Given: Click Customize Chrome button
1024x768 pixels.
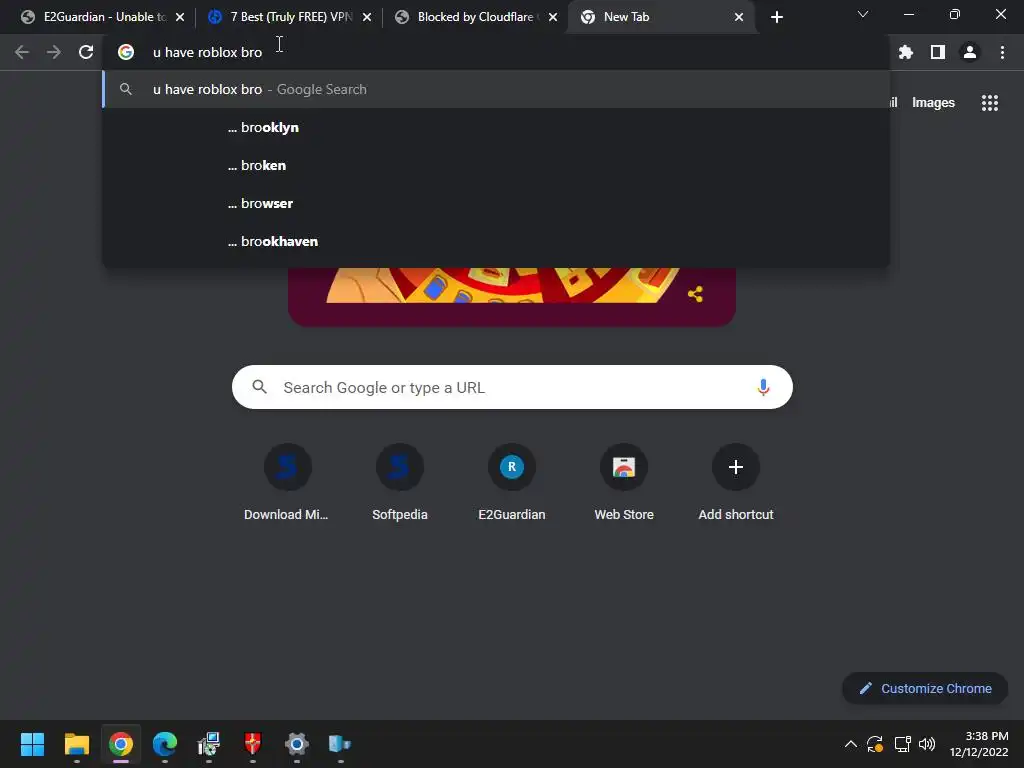Looking at the screenshot, I should click(x=925, y=688).
